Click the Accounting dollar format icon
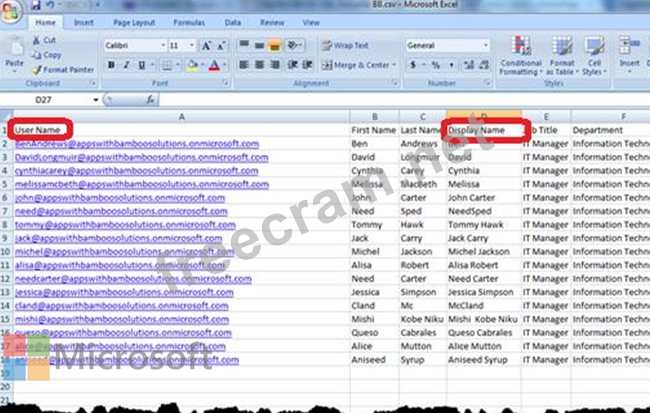The height and width of the screenshot is (413, 650). coord(413,65)
